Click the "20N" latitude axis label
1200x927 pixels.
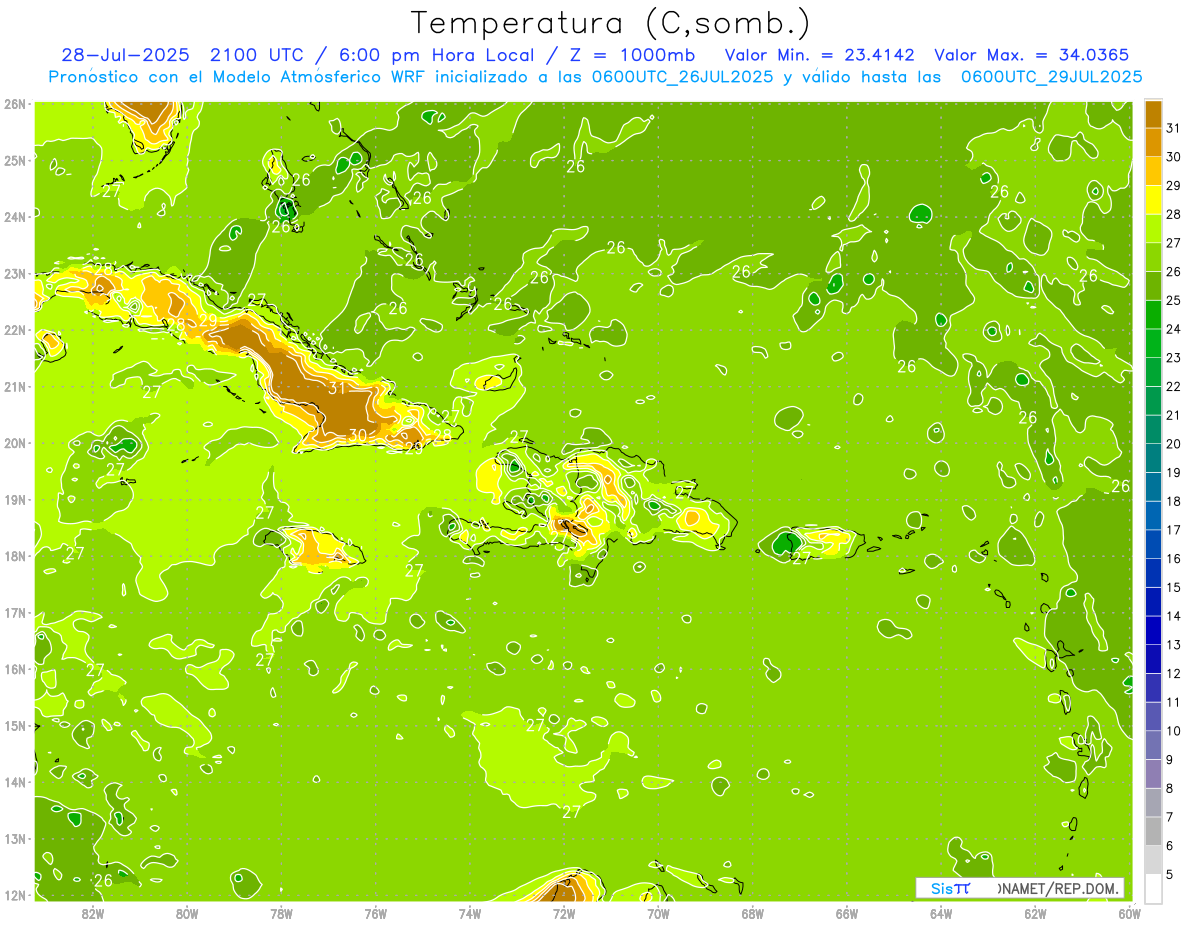point(14,443)
